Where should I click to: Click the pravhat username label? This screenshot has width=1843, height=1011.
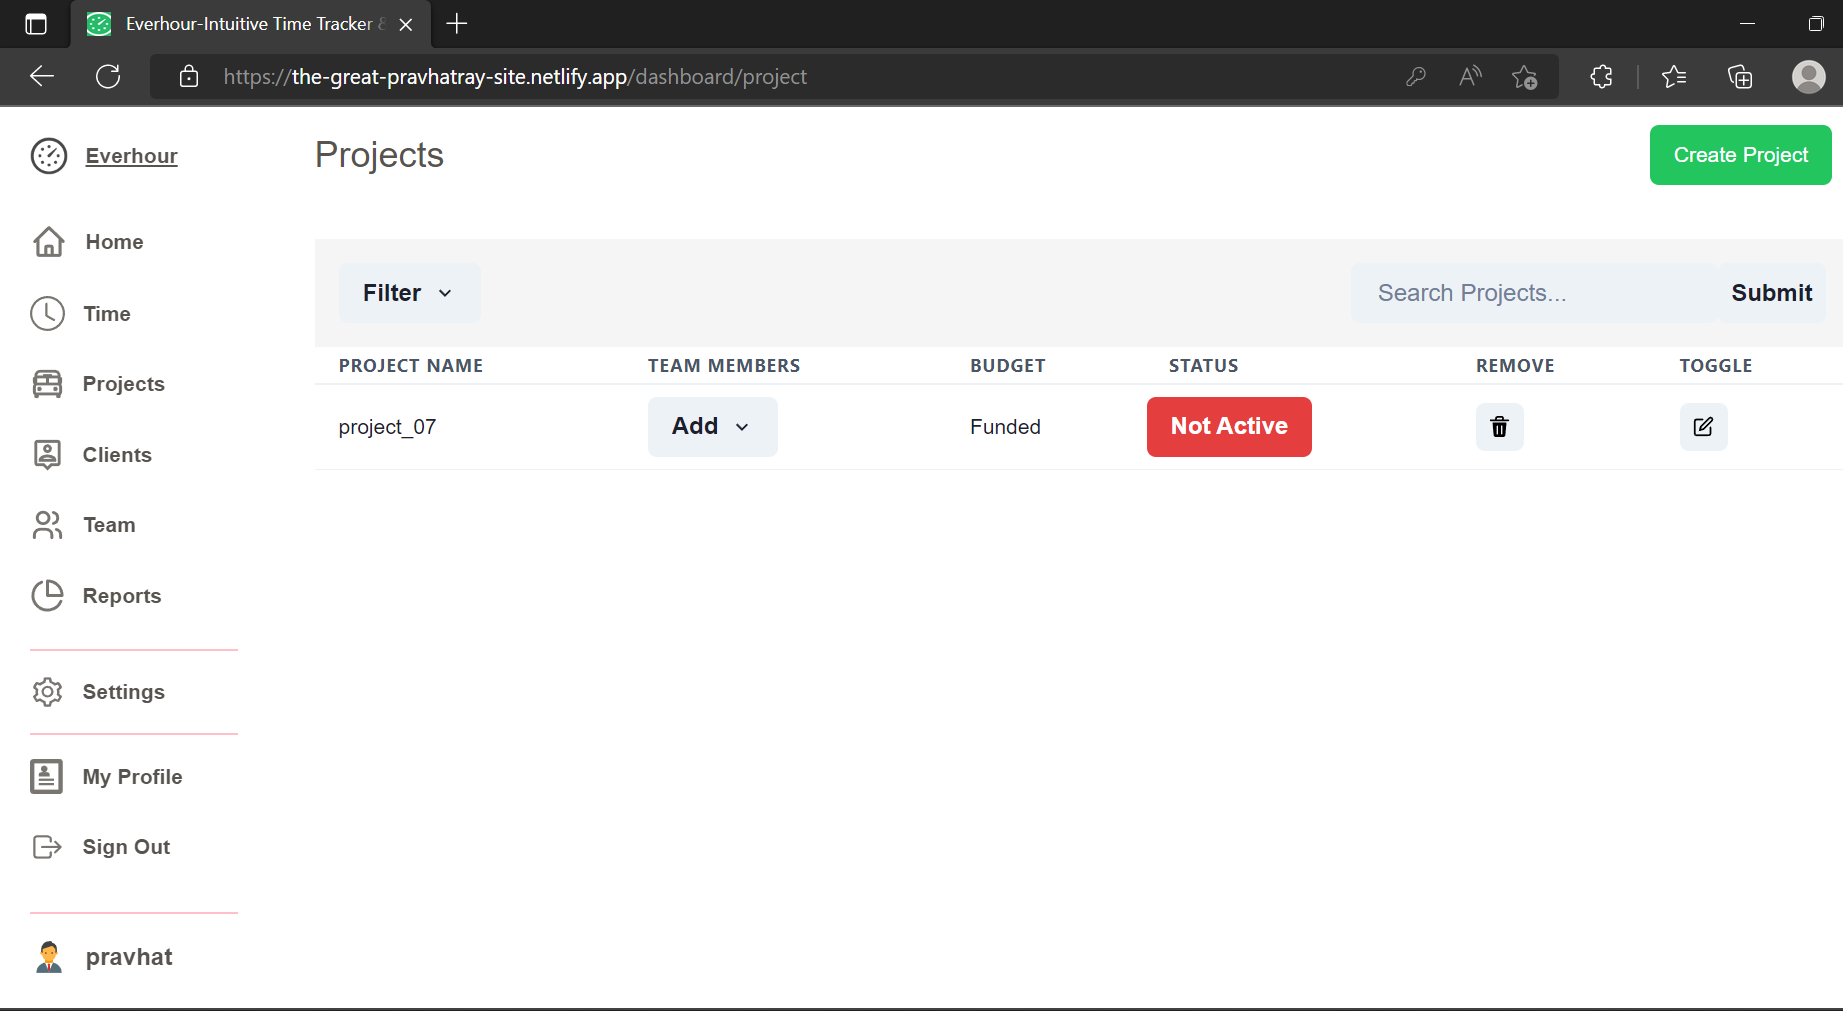pyautogui.click(x=129, y=957)
